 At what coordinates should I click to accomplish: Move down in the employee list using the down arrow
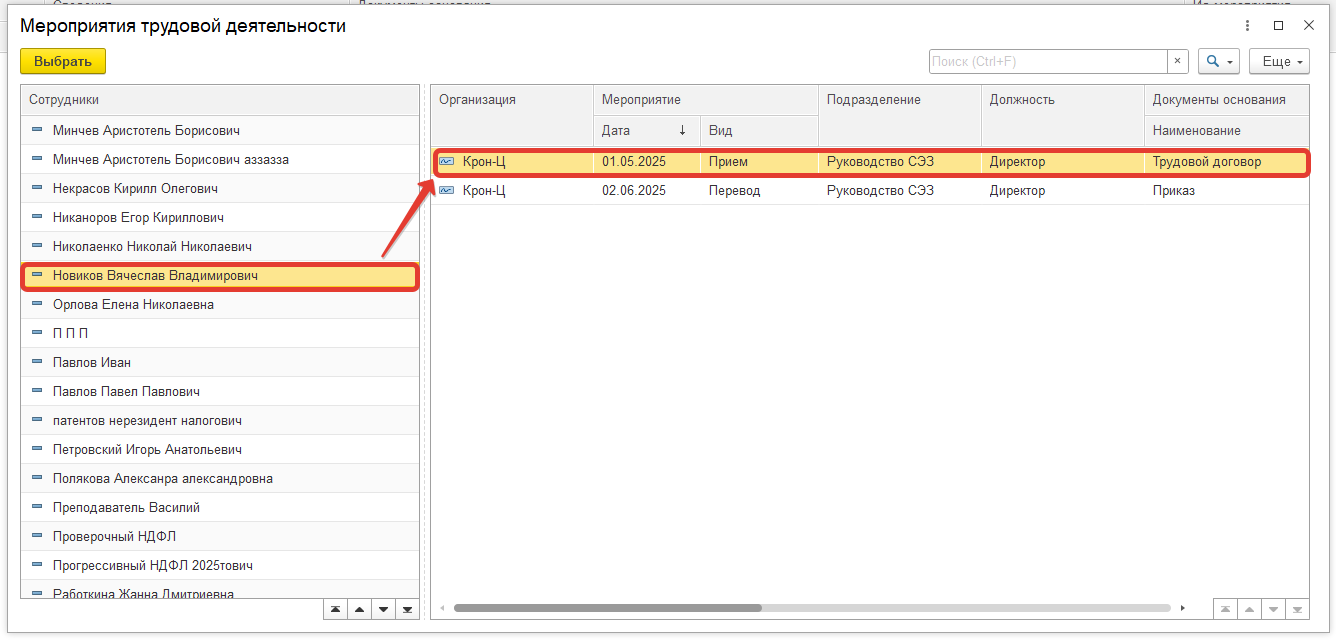(383, 608)
